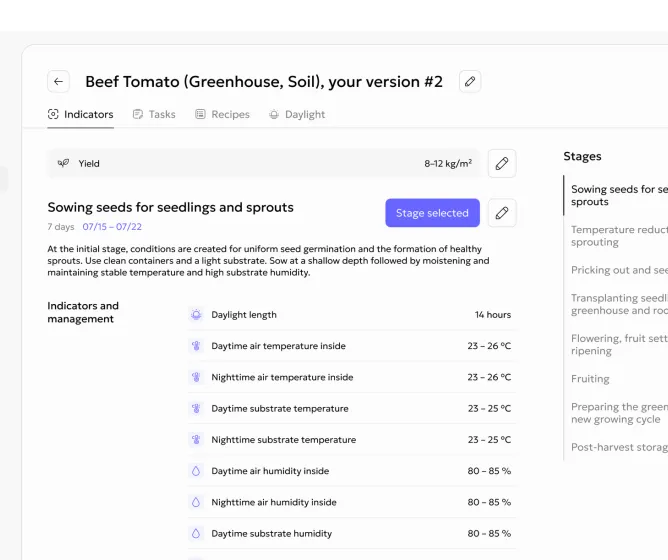This screenshot has height=560, width=668.
Task: Open the Recipes tab
Action: pos(222,114)
